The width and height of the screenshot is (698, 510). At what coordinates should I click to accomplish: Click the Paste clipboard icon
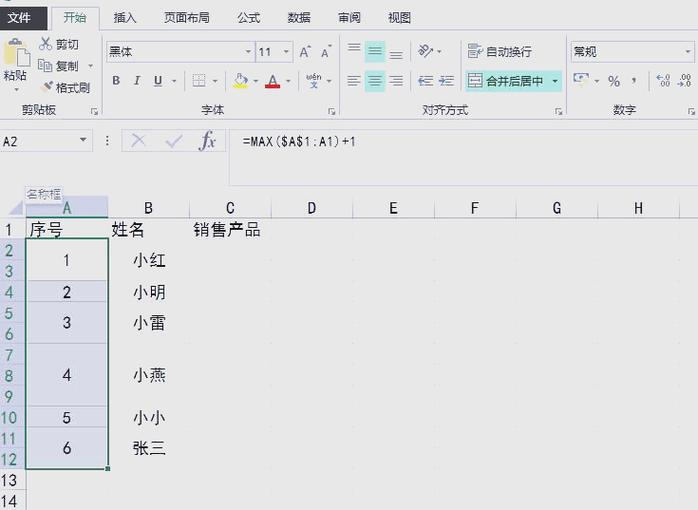16,53
